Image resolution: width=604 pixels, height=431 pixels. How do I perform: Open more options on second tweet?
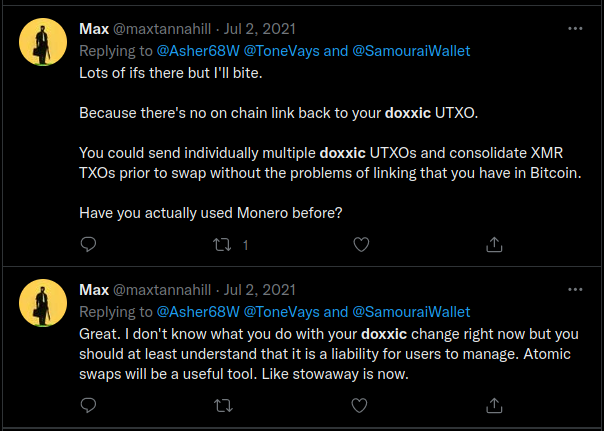pos(575,289)
